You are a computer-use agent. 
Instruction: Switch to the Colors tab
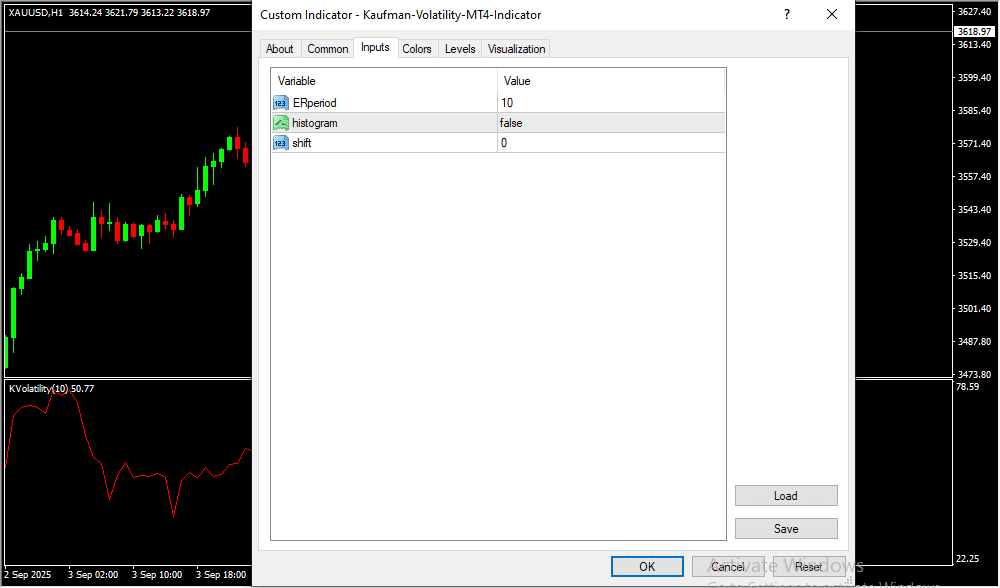417,49
